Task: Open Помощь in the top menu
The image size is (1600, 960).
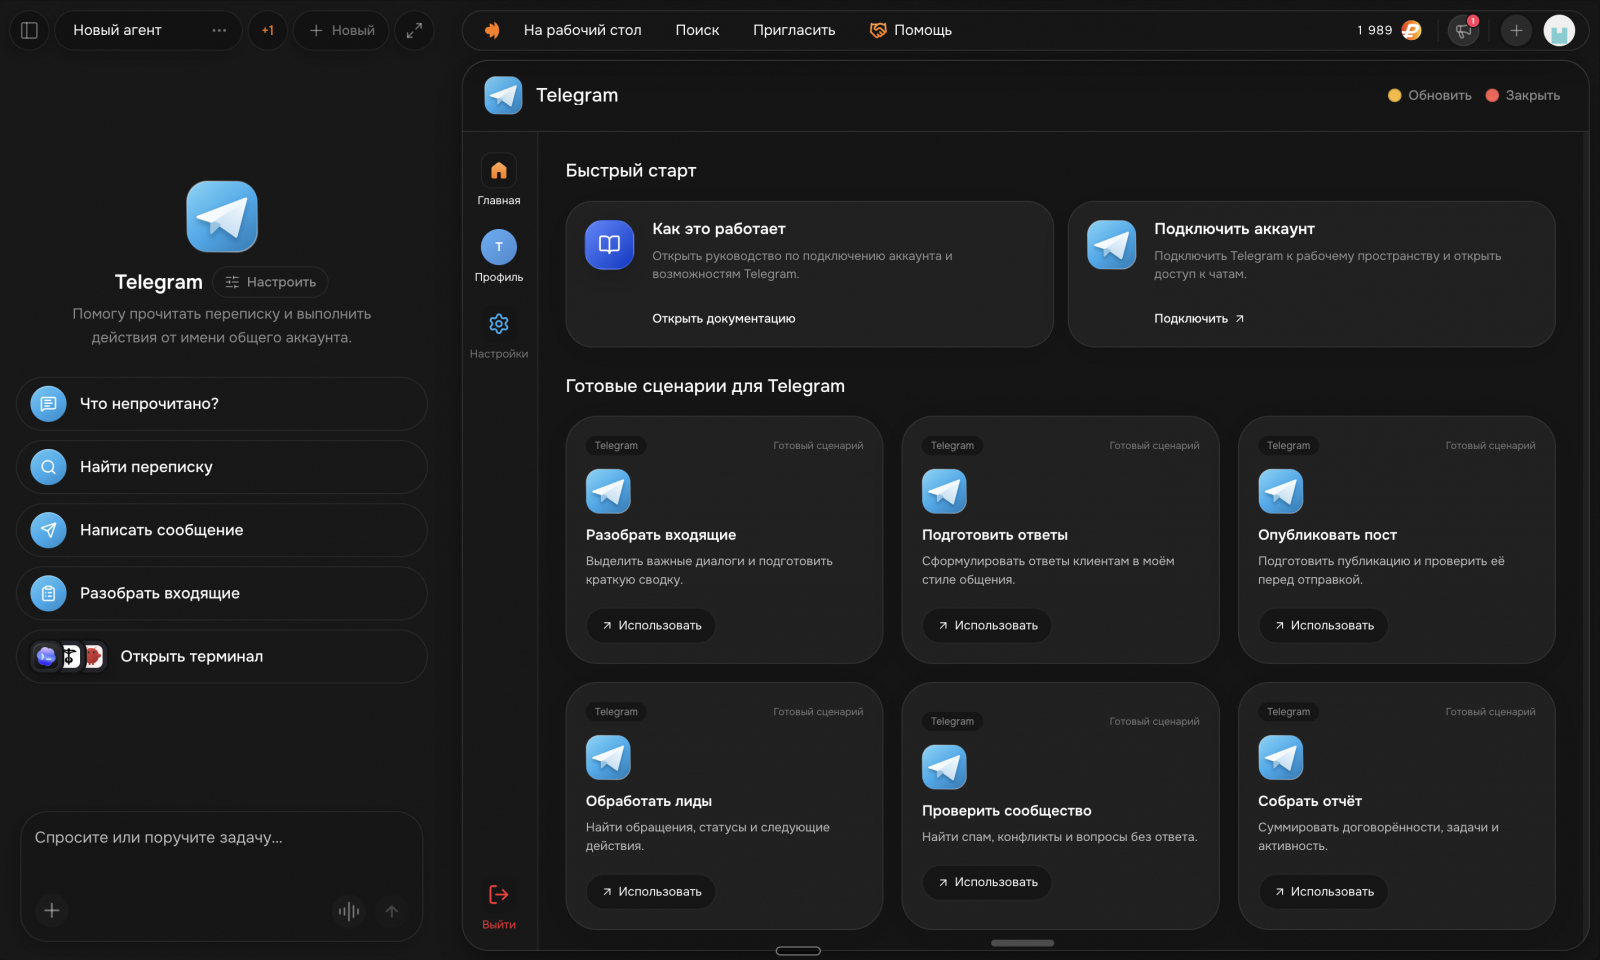Action: coord(911,30)
